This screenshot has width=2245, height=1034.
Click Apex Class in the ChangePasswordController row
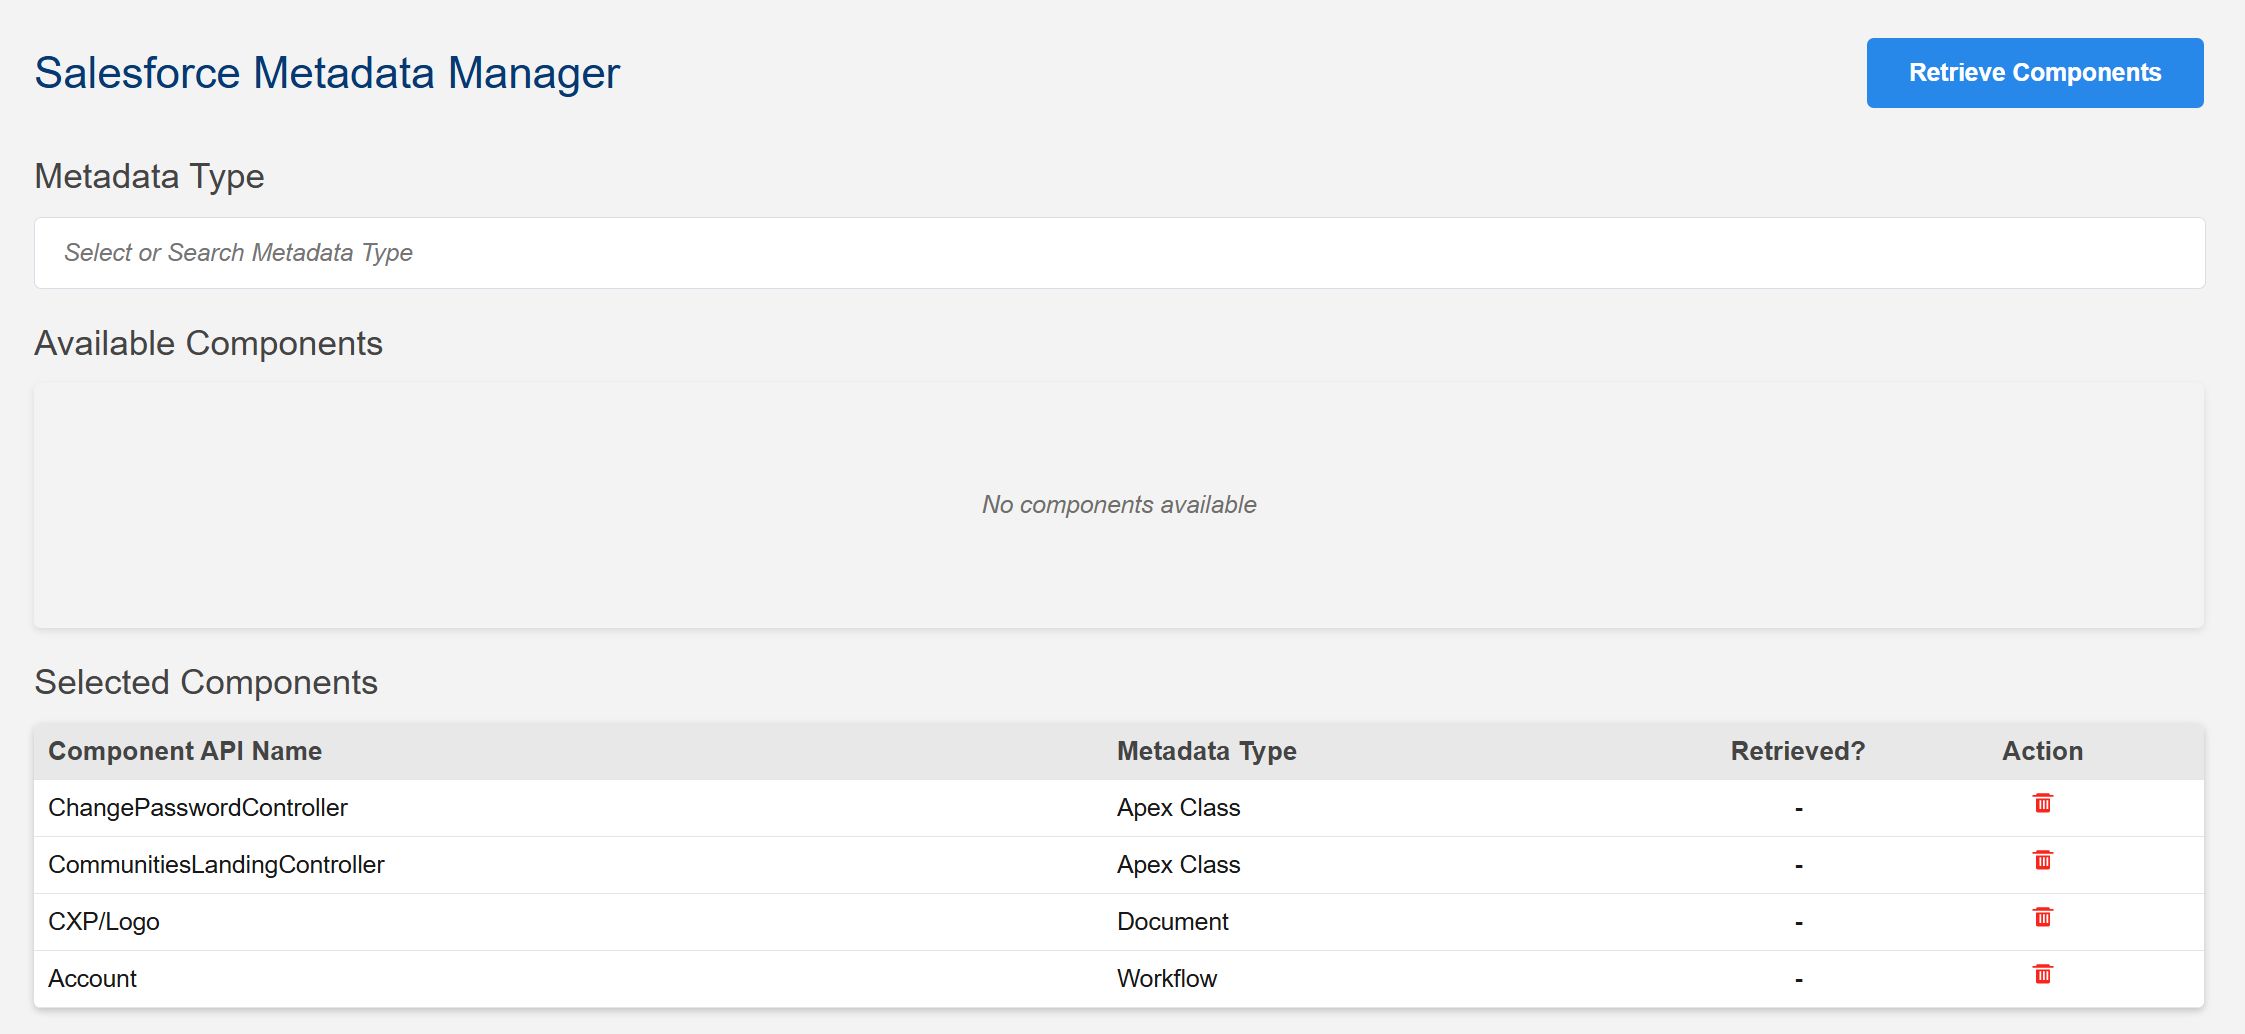pyautogui.click(x=1178, y=808)
